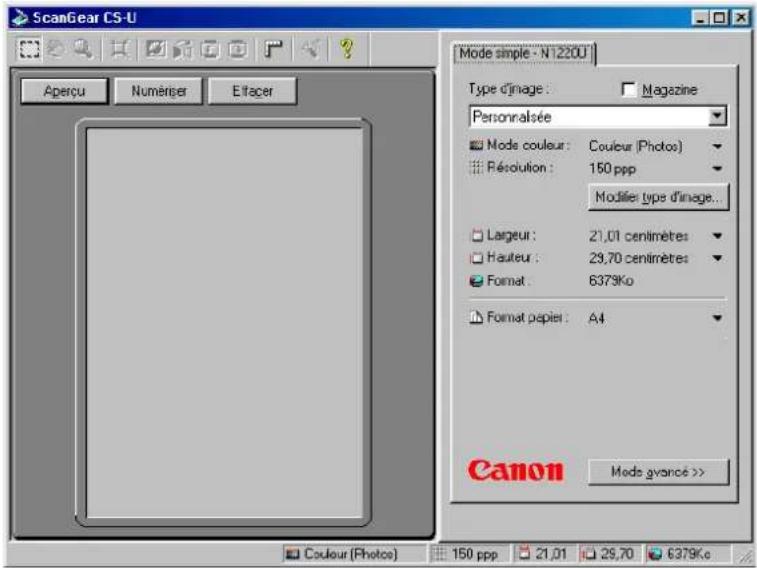Select the hand move tool
The height and width of the screenshot is (568, 757).
tap(56, 49)
